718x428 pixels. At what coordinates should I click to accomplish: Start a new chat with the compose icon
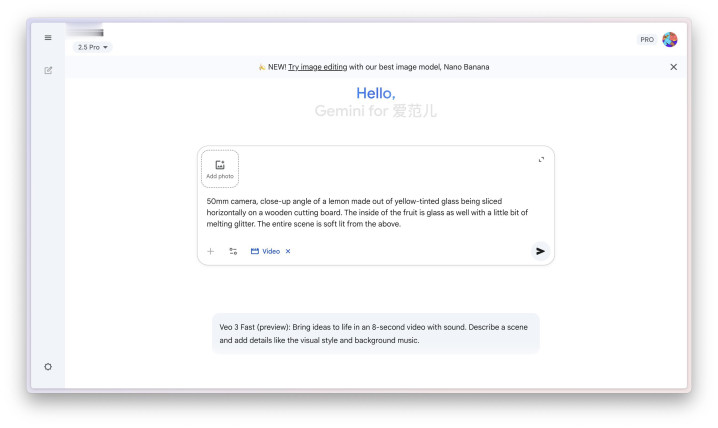point(48,70)
